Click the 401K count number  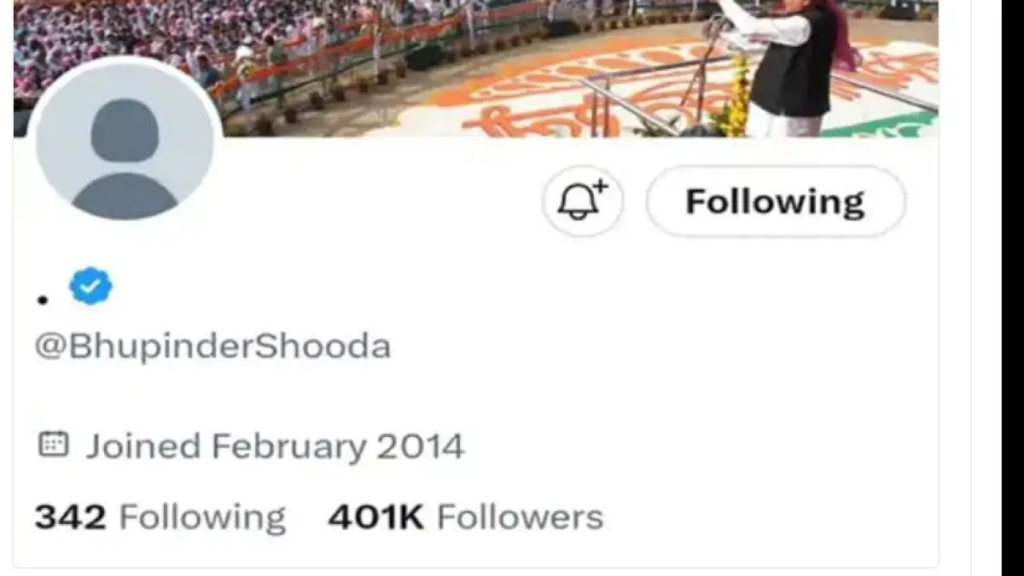pyautogui.click(x=376, y=518)
